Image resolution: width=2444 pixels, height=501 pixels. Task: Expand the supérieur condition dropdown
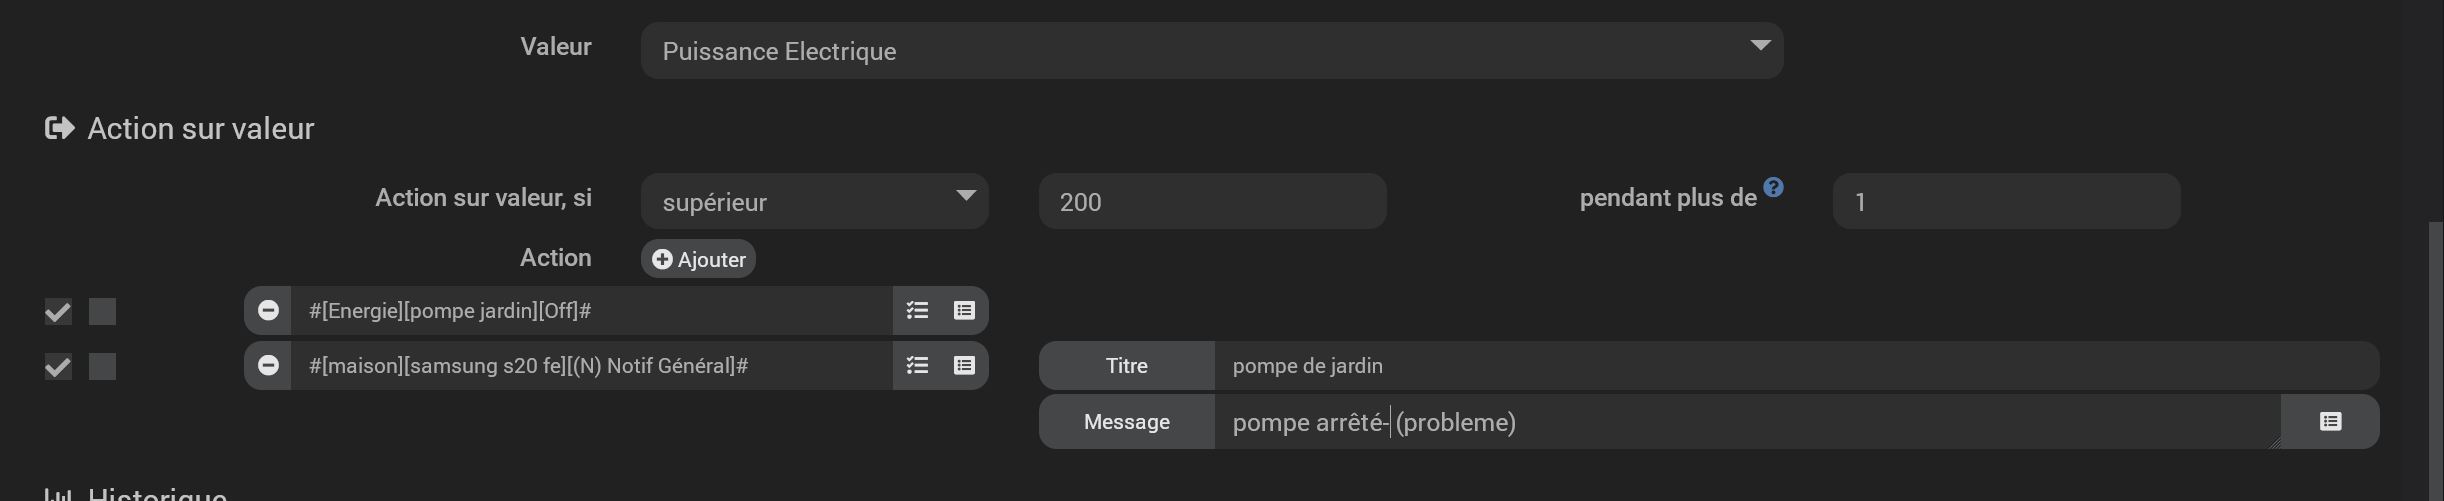tap(814, 202)
